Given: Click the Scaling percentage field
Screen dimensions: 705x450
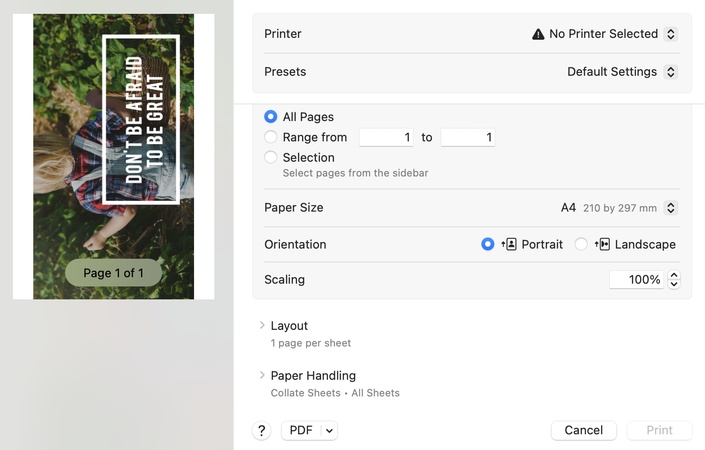Looking at the screenshot, I should click(636, 280).
